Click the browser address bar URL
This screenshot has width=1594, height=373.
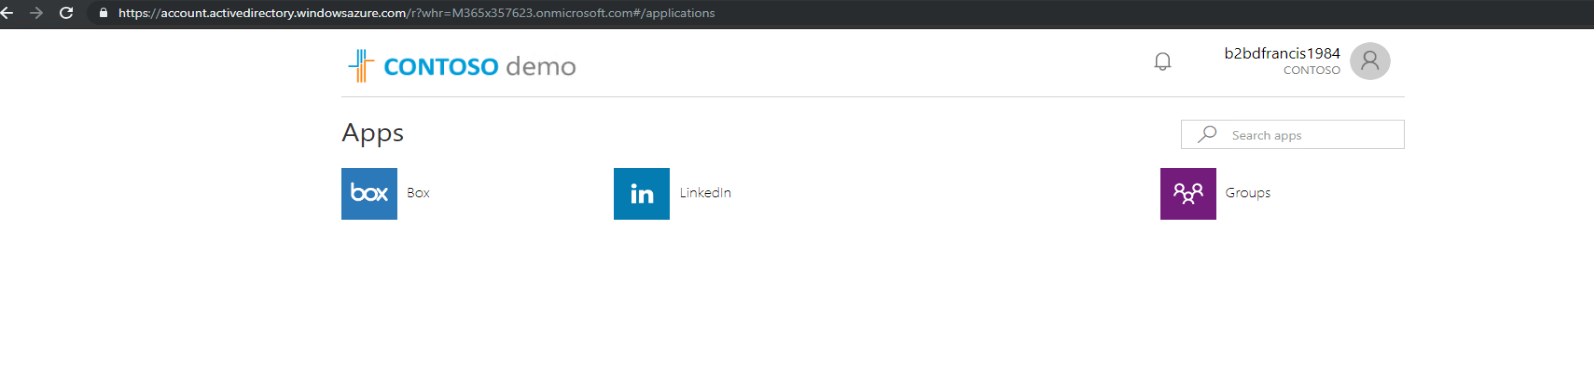(x=416, y=13)
